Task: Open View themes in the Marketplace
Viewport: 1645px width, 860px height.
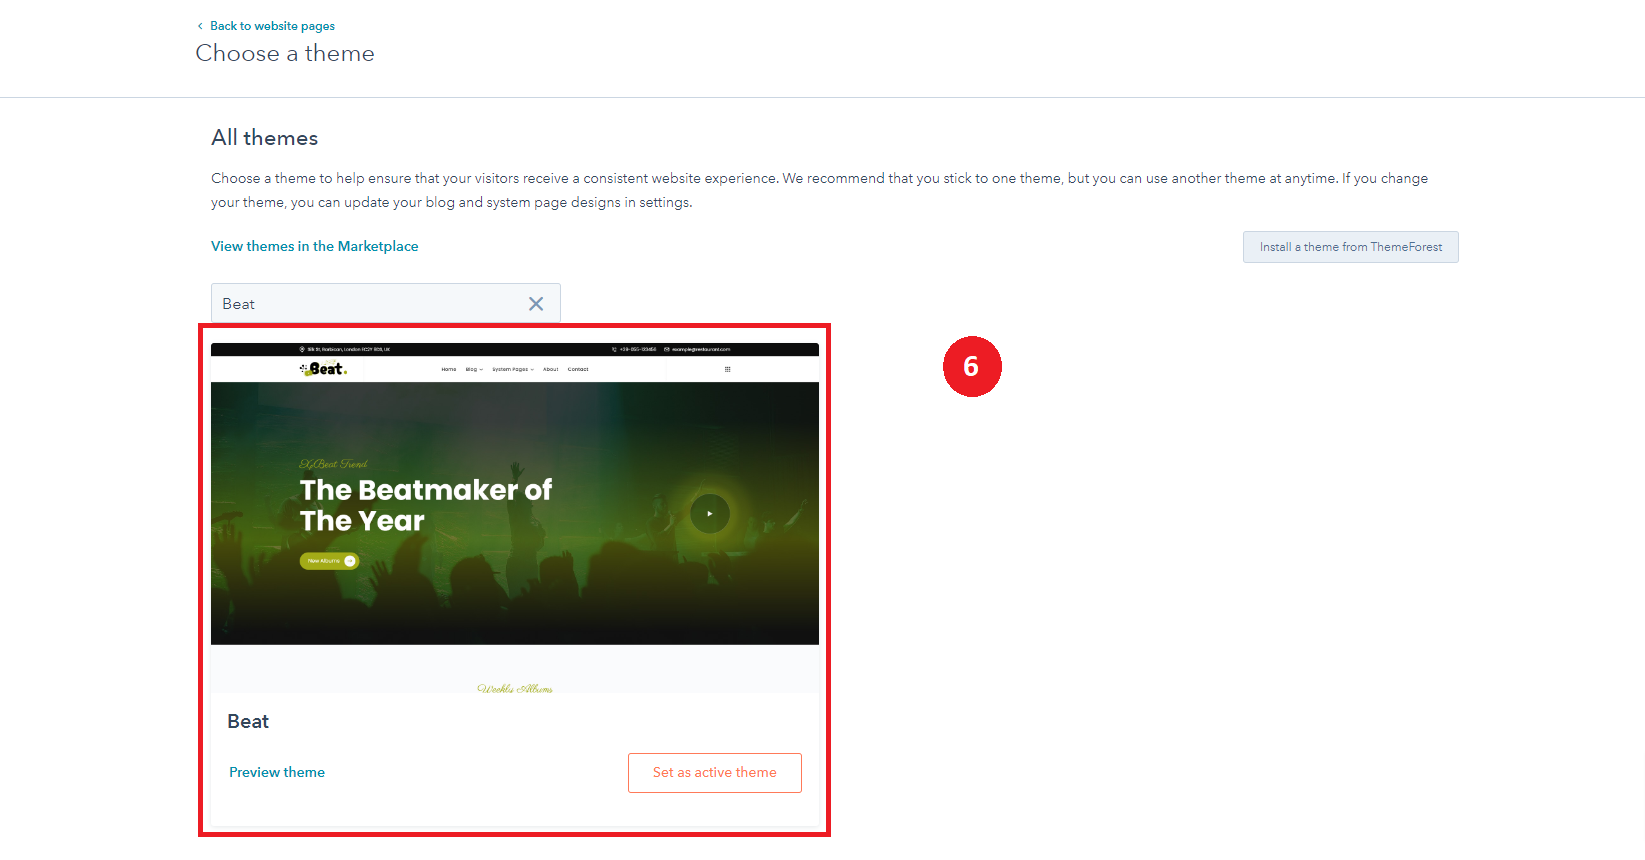Action: click(314, 246)
